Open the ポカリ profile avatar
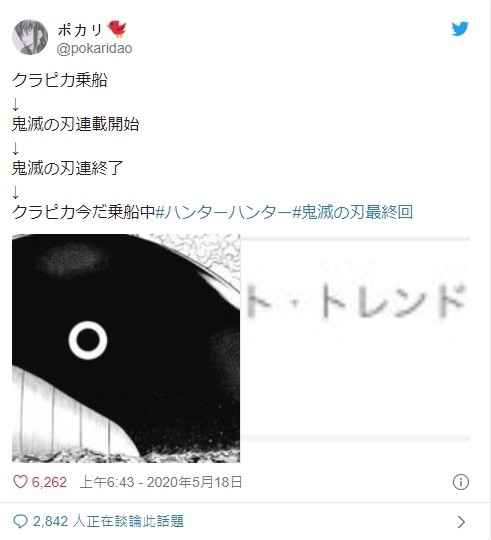 [x=30, y=37]
